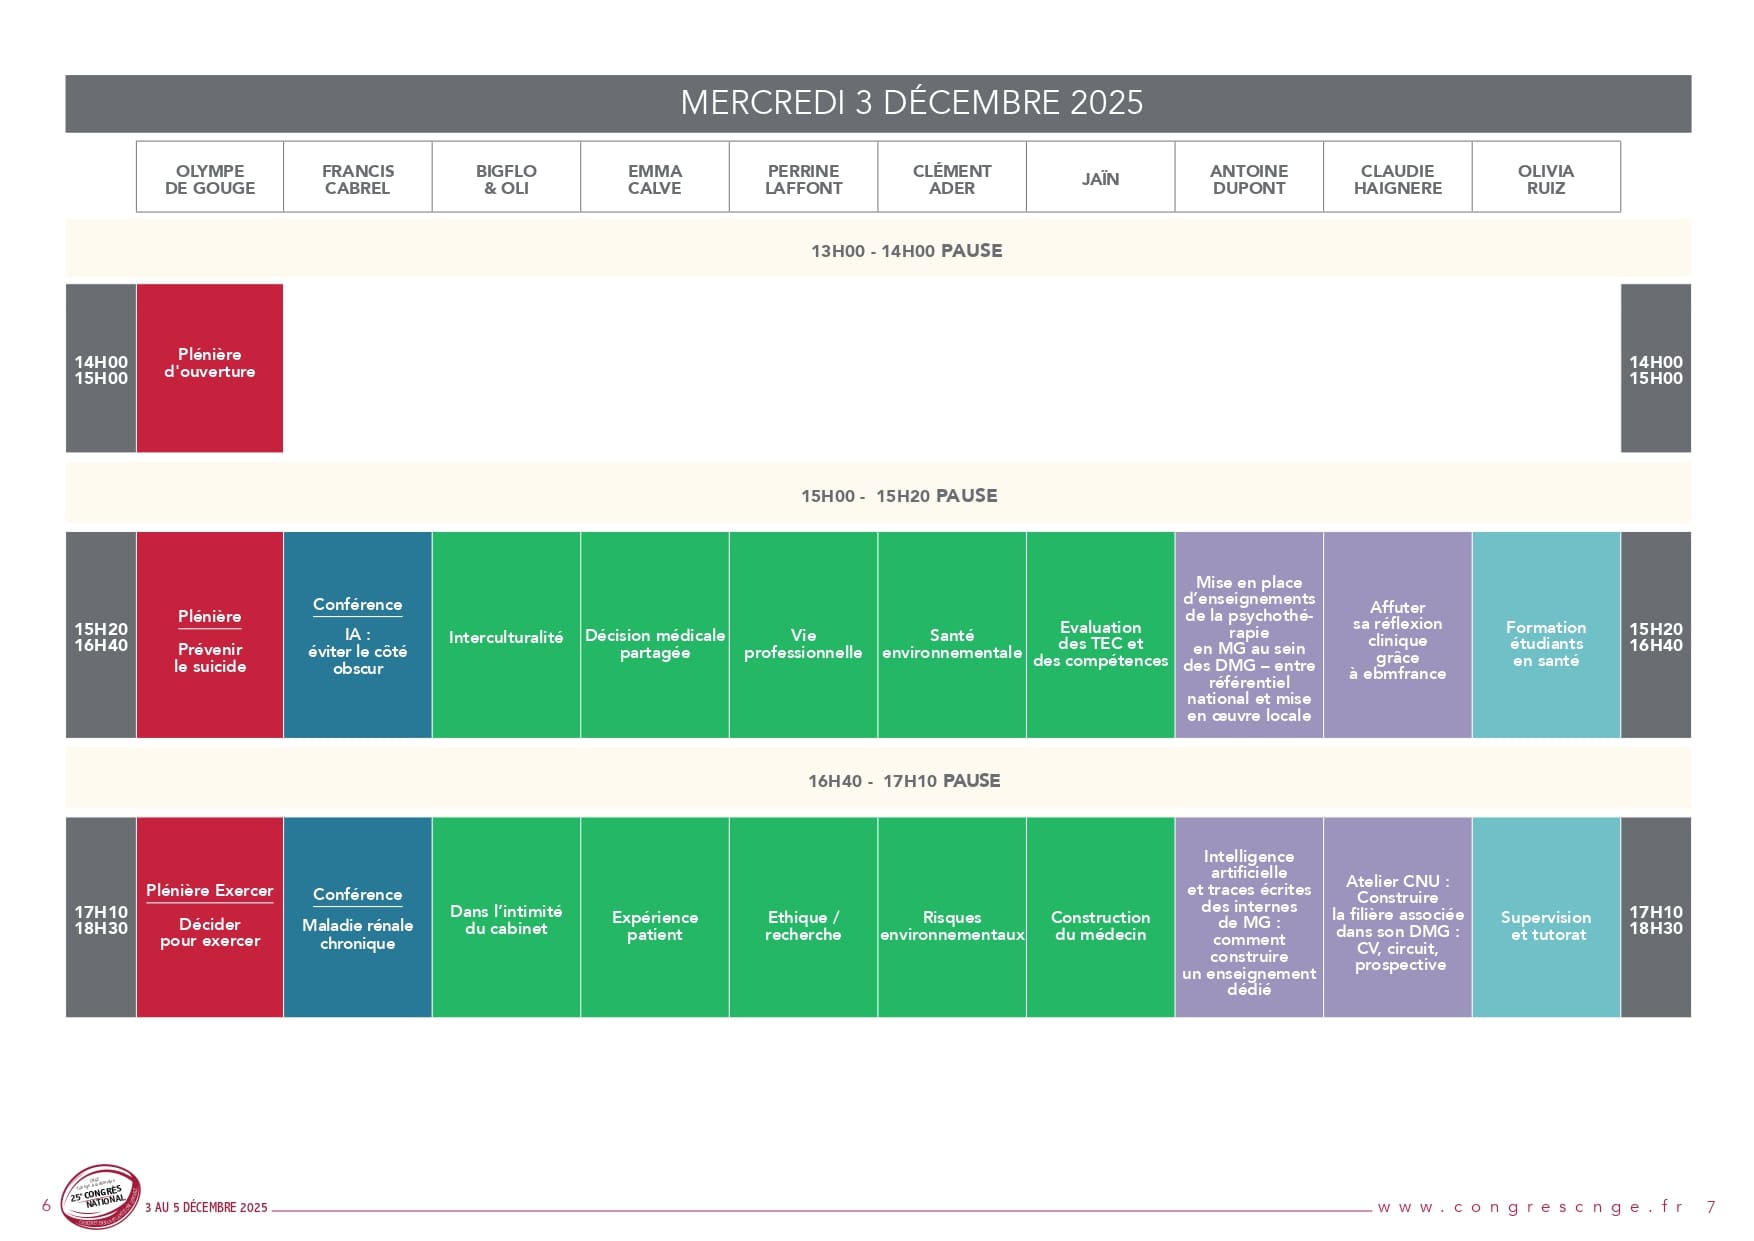Select the Olympe de Gouge room header

click(x=210, y=179)
